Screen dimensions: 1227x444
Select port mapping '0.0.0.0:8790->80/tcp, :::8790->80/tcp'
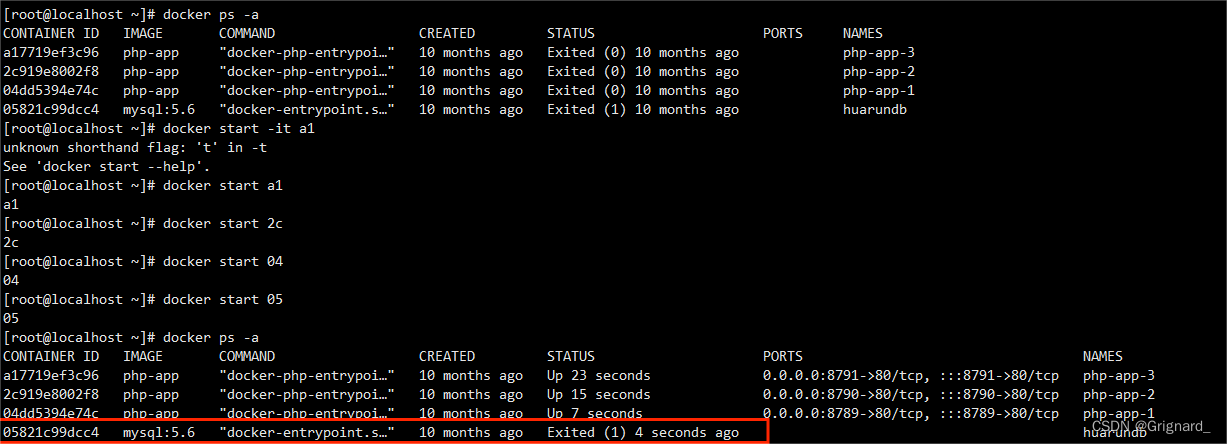click(911, 394)
